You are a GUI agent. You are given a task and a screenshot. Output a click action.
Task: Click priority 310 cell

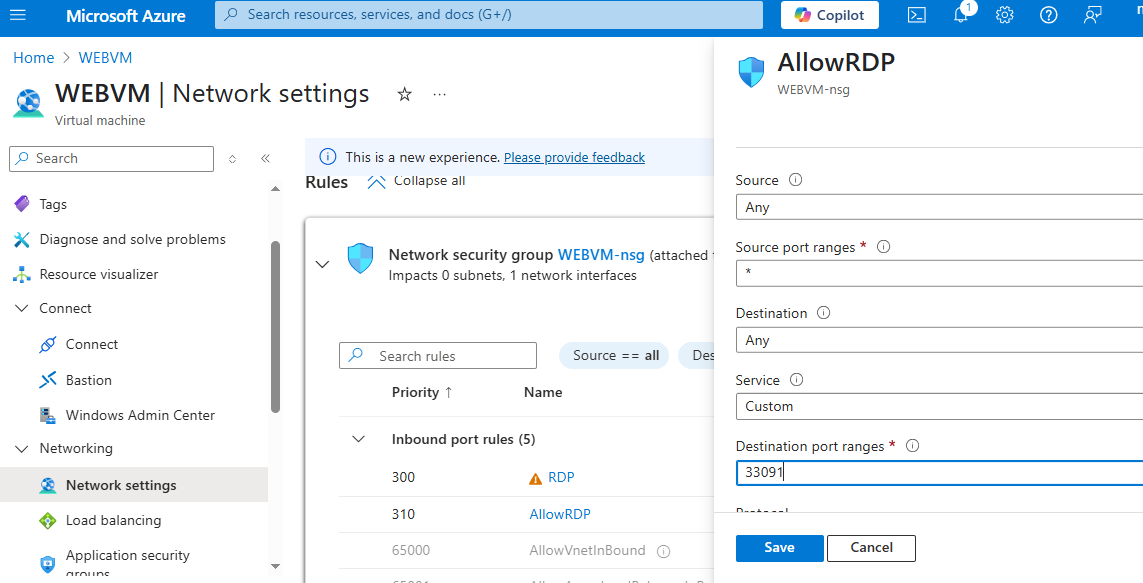pos(403,514)
